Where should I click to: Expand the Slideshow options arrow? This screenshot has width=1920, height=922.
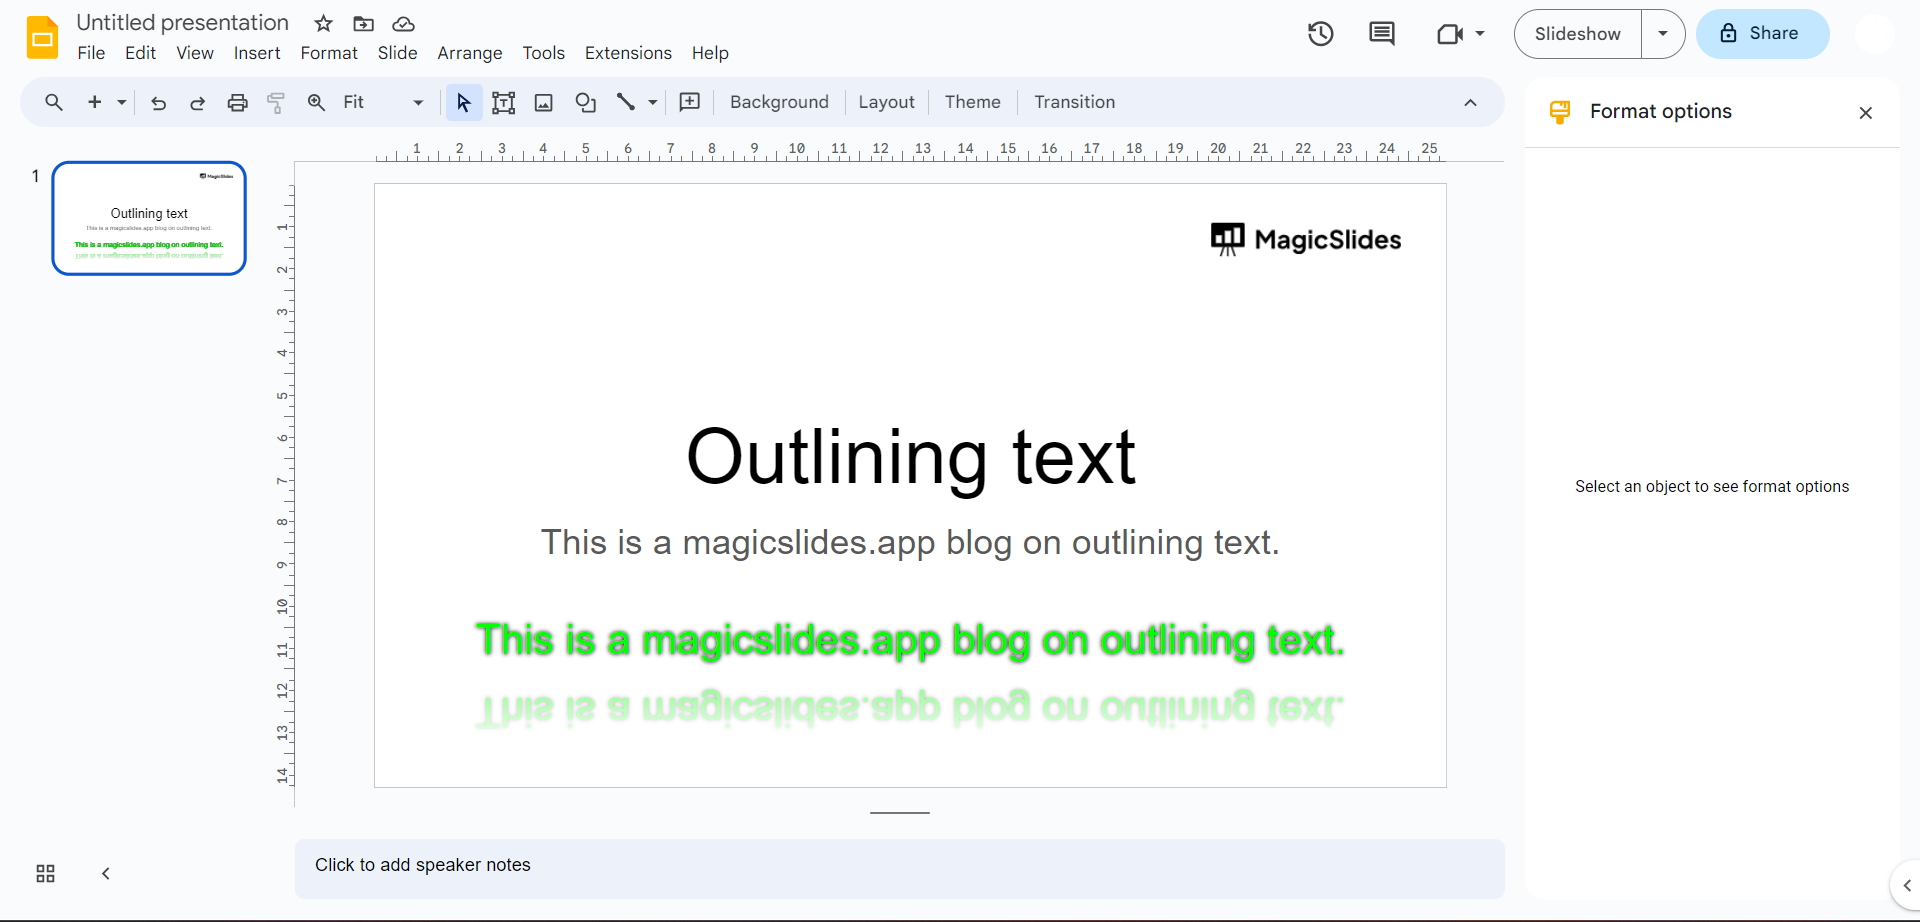coord(1662,34)
